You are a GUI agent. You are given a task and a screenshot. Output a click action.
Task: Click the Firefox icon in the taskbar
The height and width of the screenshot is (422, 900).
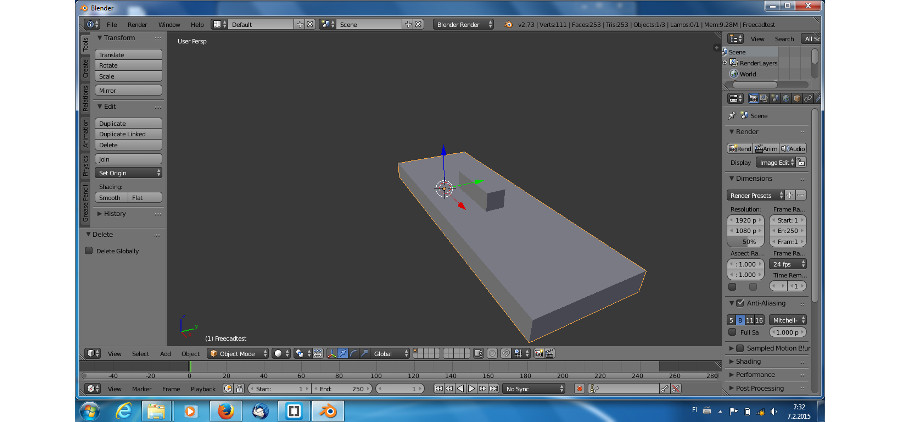point(224,410)
